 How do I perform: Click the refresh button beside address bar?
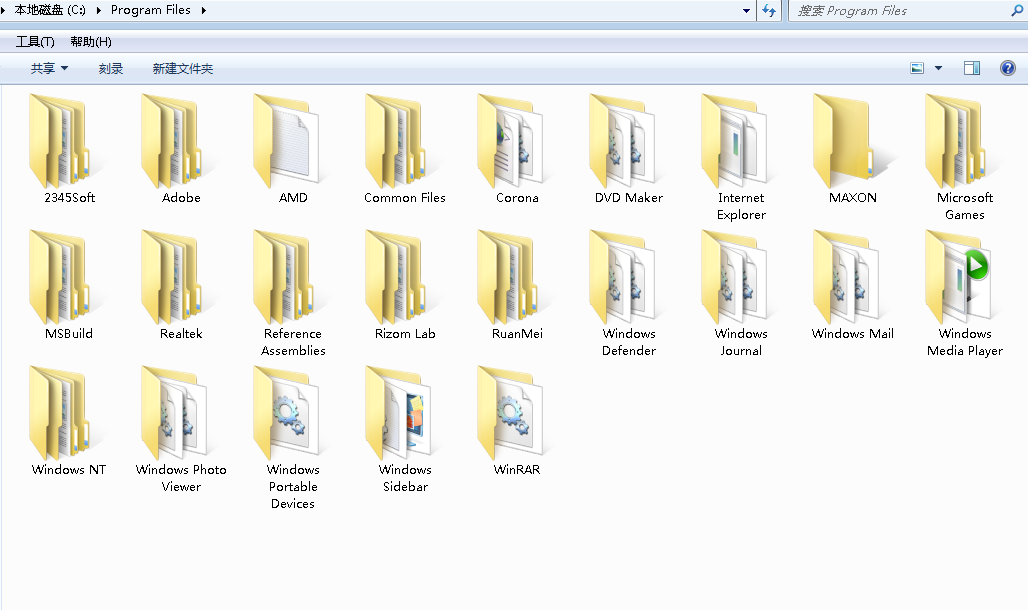point(769,10)
